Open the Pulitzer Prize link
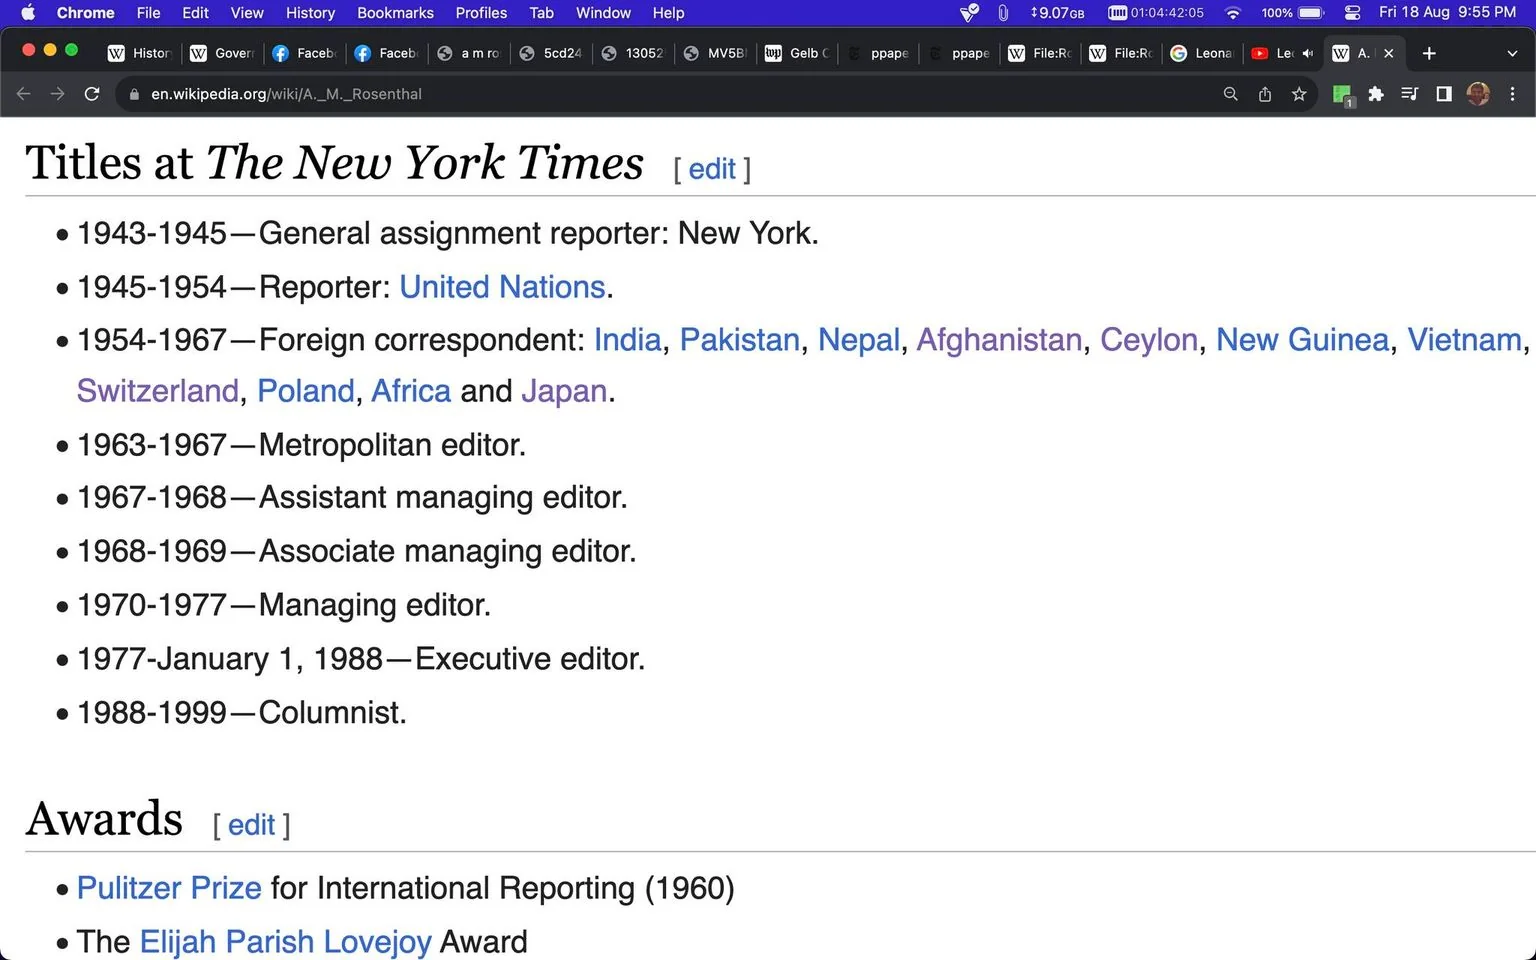 tap(169, 888)
